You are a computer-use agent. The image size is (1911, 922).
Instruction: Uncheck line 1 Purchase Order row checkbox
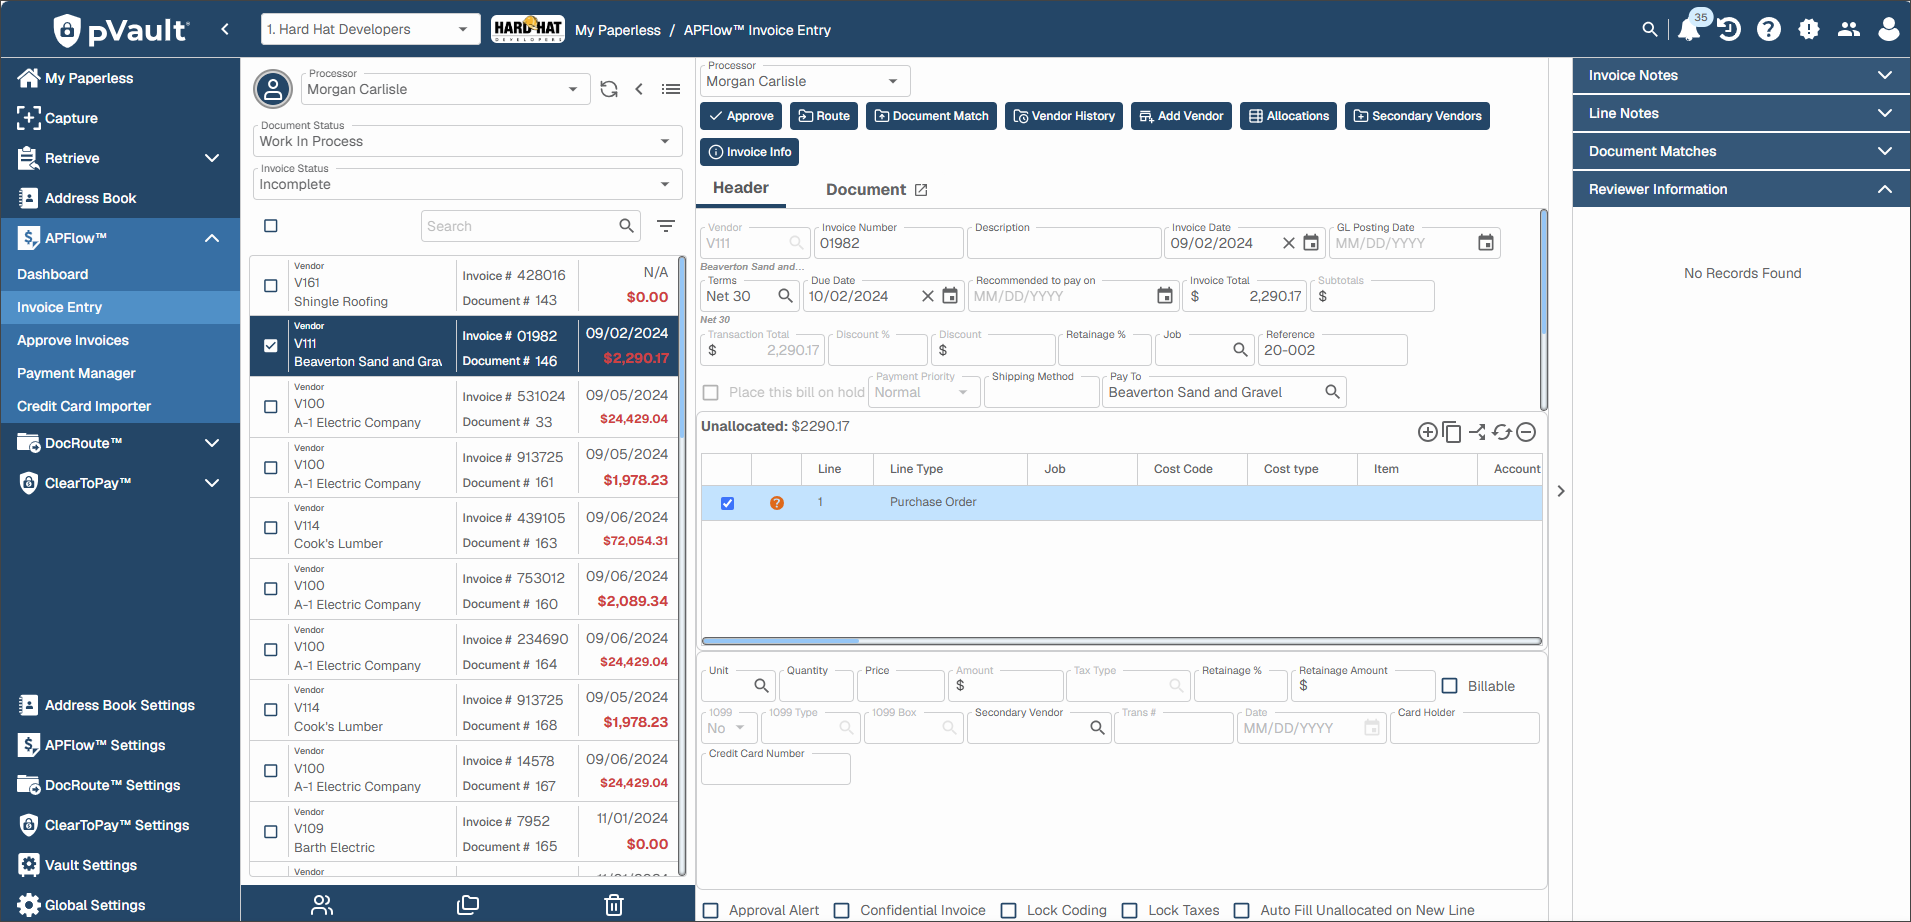(x=727, y=503)
